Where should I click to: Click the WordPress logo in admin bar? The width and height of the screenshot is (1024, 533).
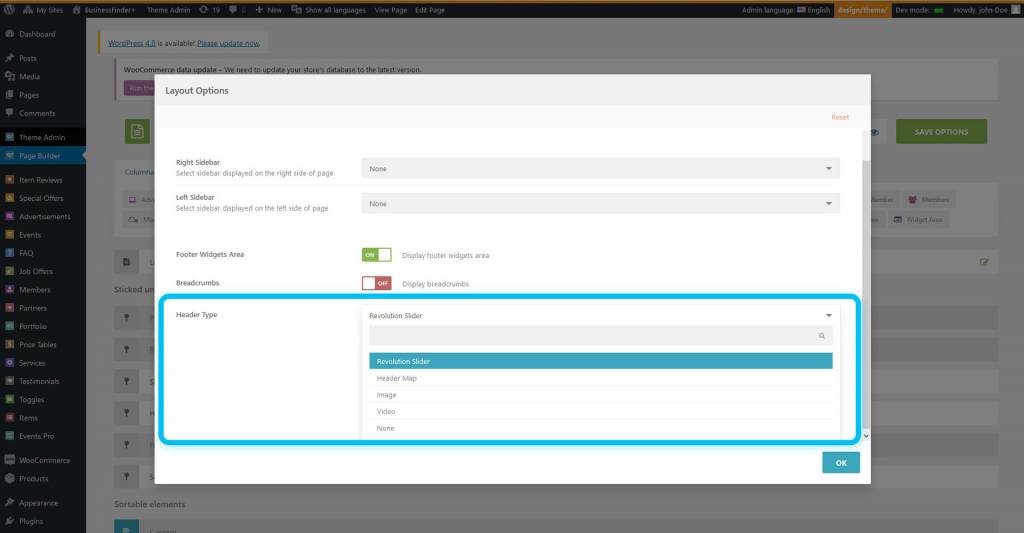[x=9, y=10]
